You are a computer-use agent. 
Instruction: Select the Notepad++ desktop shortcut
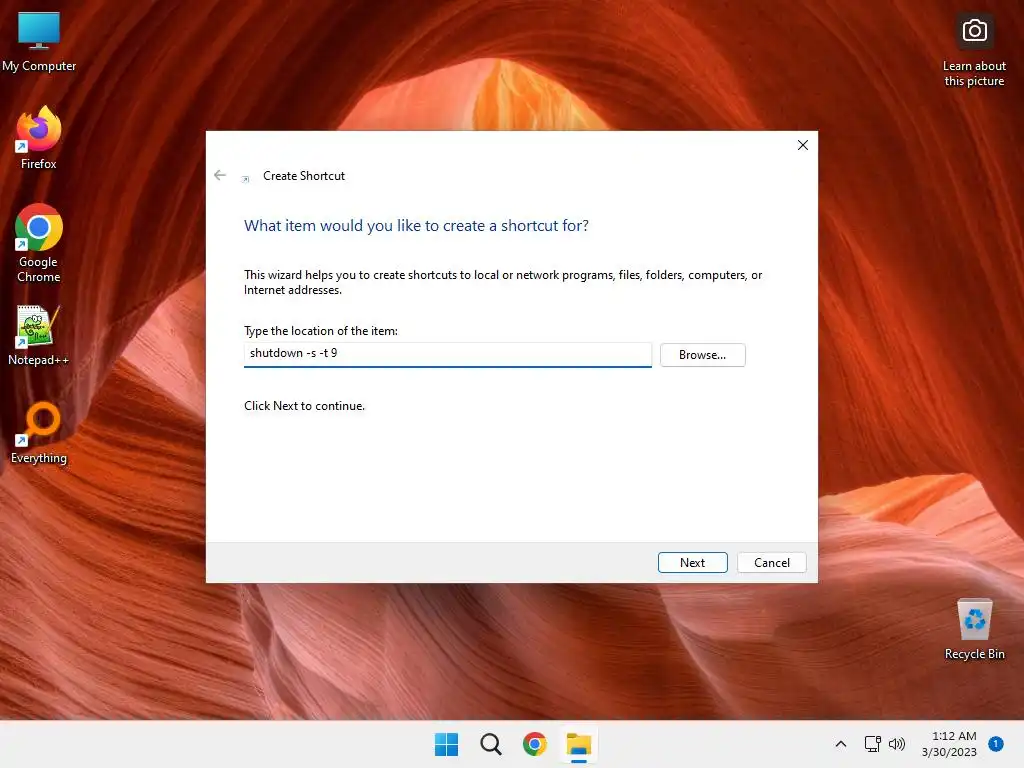tap(38, 335)
